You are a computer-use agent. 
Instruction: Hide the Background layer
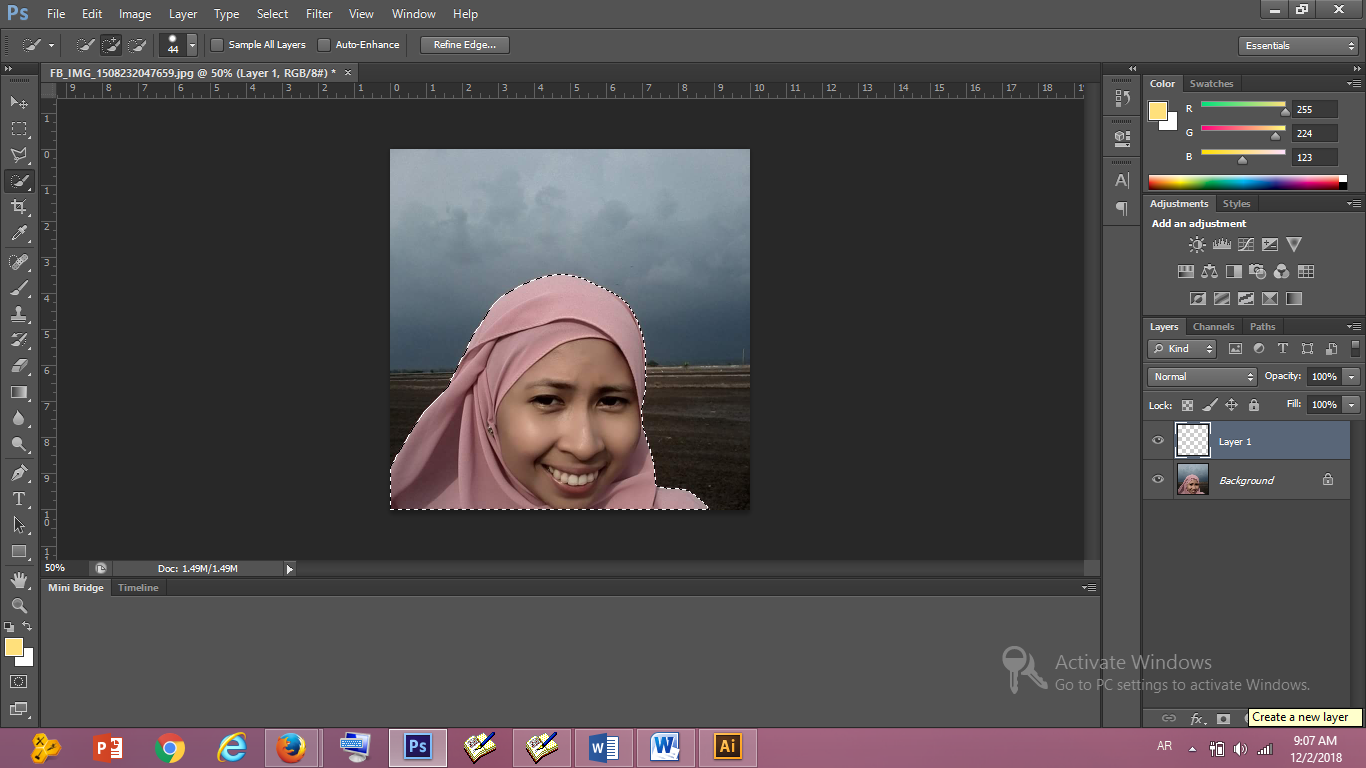(1157, 480)
